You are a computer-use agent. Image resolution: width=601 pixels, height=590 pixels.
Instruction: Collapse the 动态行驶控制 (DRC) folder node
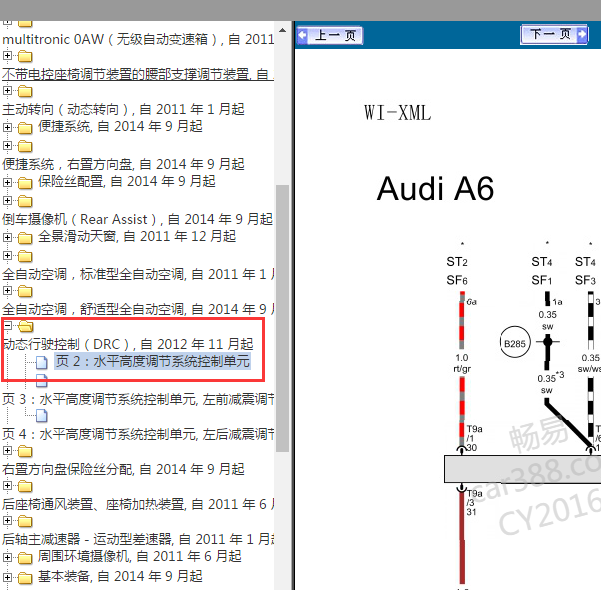click(x=7, y=326)
